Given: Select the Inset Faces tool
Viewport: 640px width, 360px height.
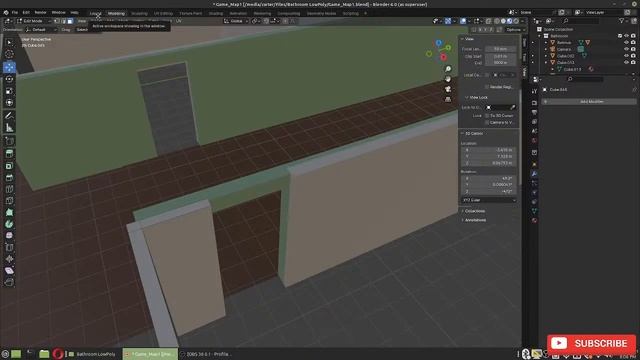Looking at the screenshot, I should [x=9, y=166].
